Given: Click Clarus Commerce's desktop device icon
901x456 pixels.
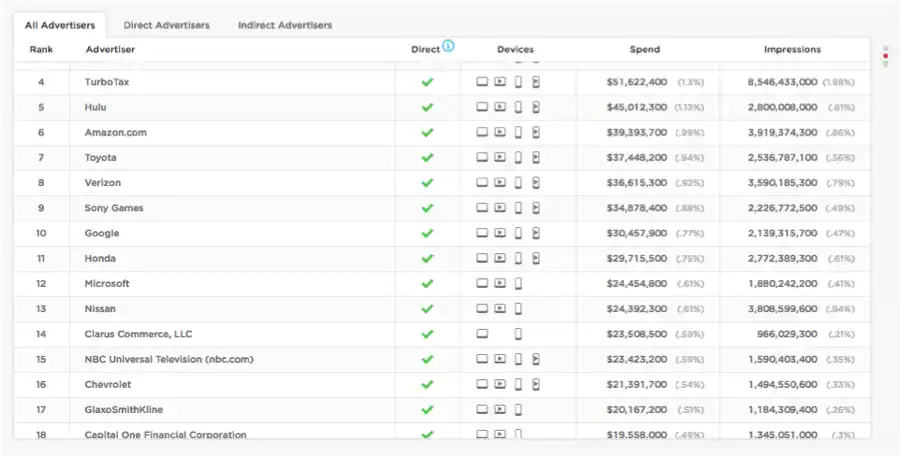Looking at the screenshot, I should tap(482, 334).
